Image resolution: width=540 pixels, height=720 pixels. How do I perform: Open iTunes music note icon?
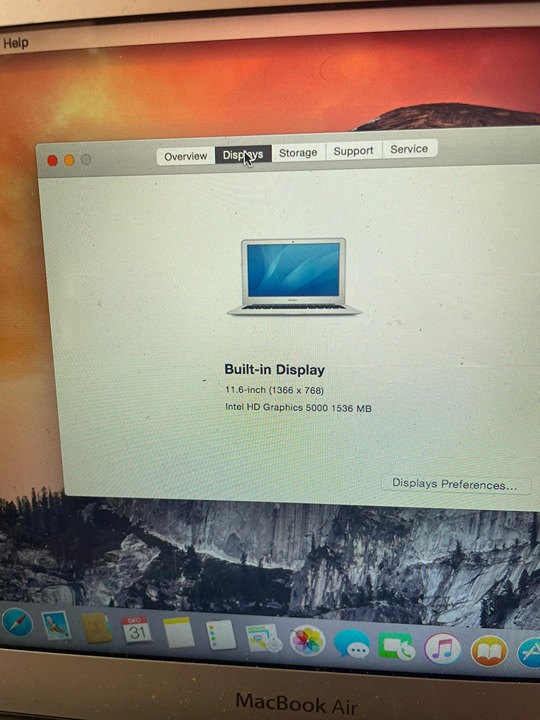(442, 648)
